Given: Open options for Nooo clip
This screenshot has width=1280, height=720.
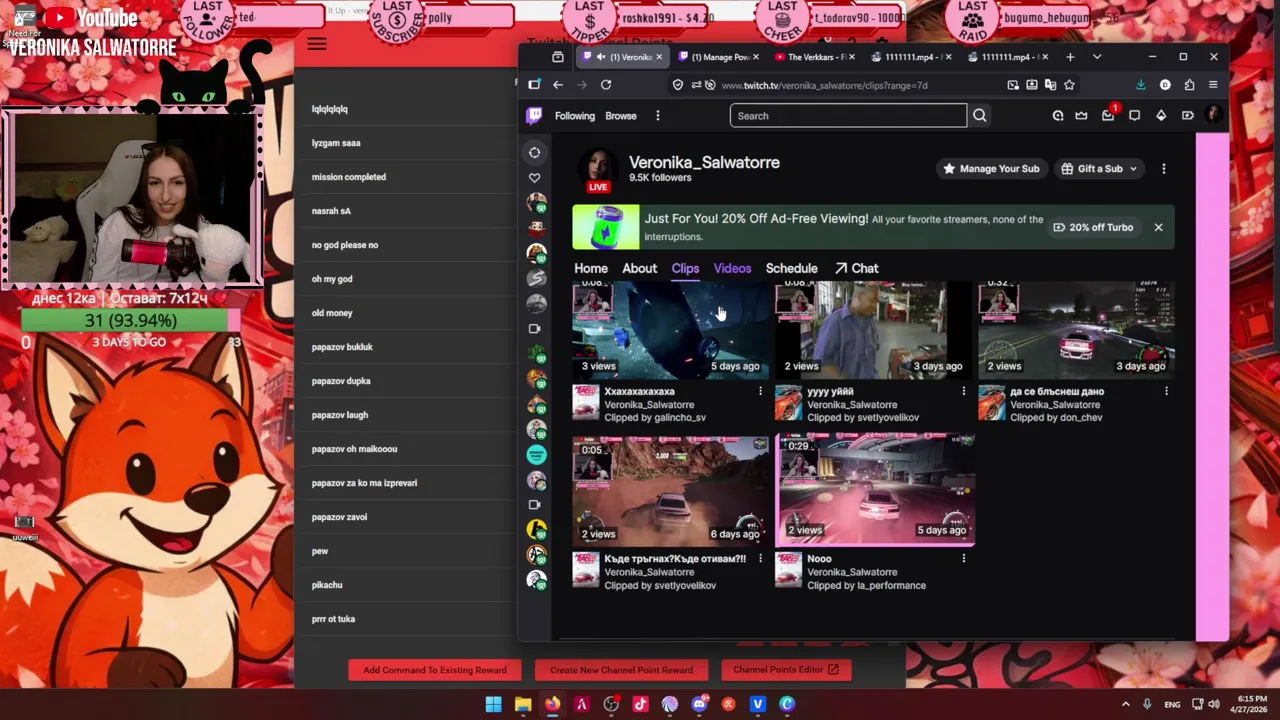Looking at the screenshot, I should pos(963,559).
